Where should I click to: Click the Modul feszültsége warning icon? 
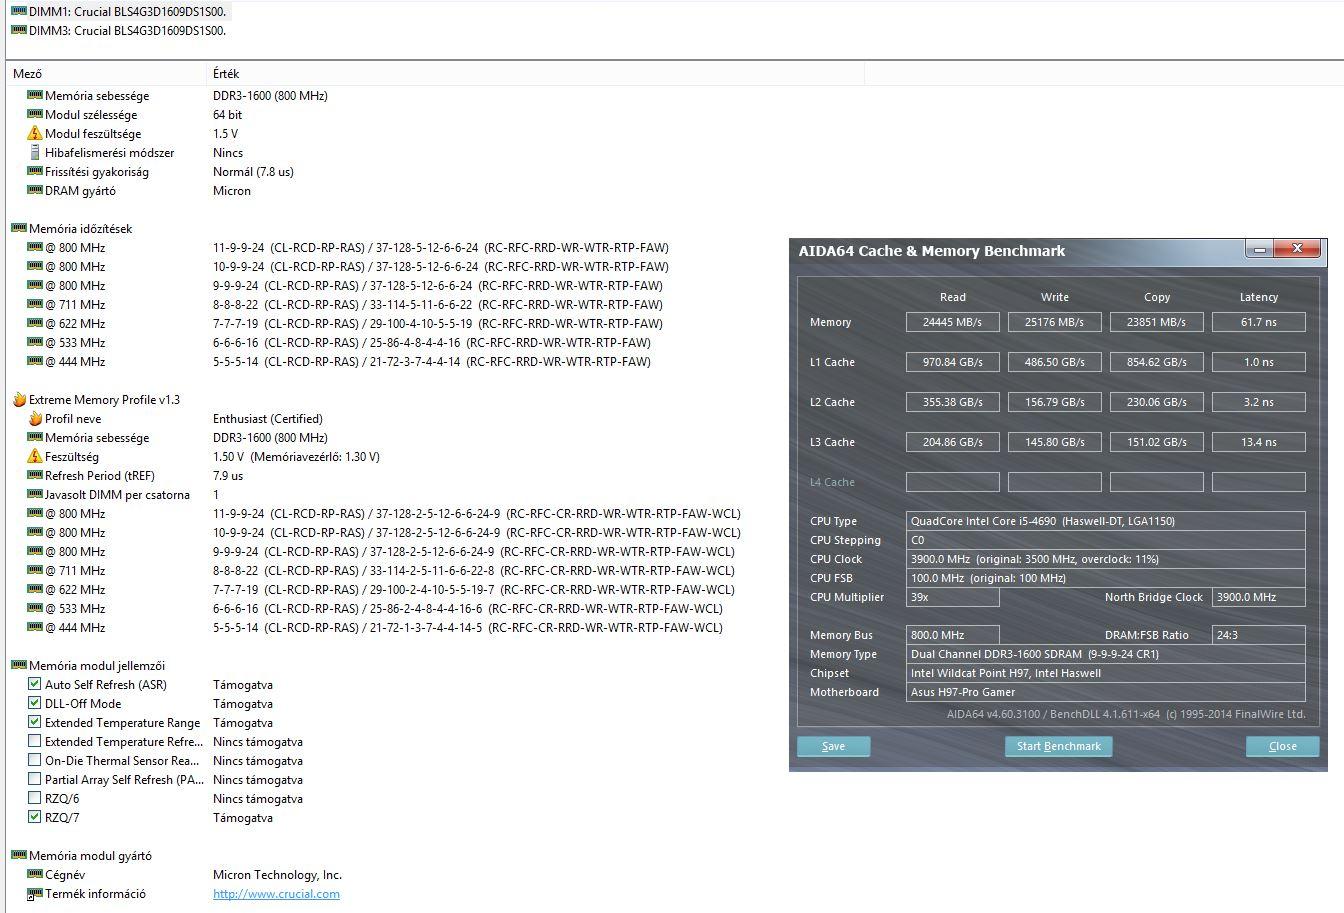point(35,133)
